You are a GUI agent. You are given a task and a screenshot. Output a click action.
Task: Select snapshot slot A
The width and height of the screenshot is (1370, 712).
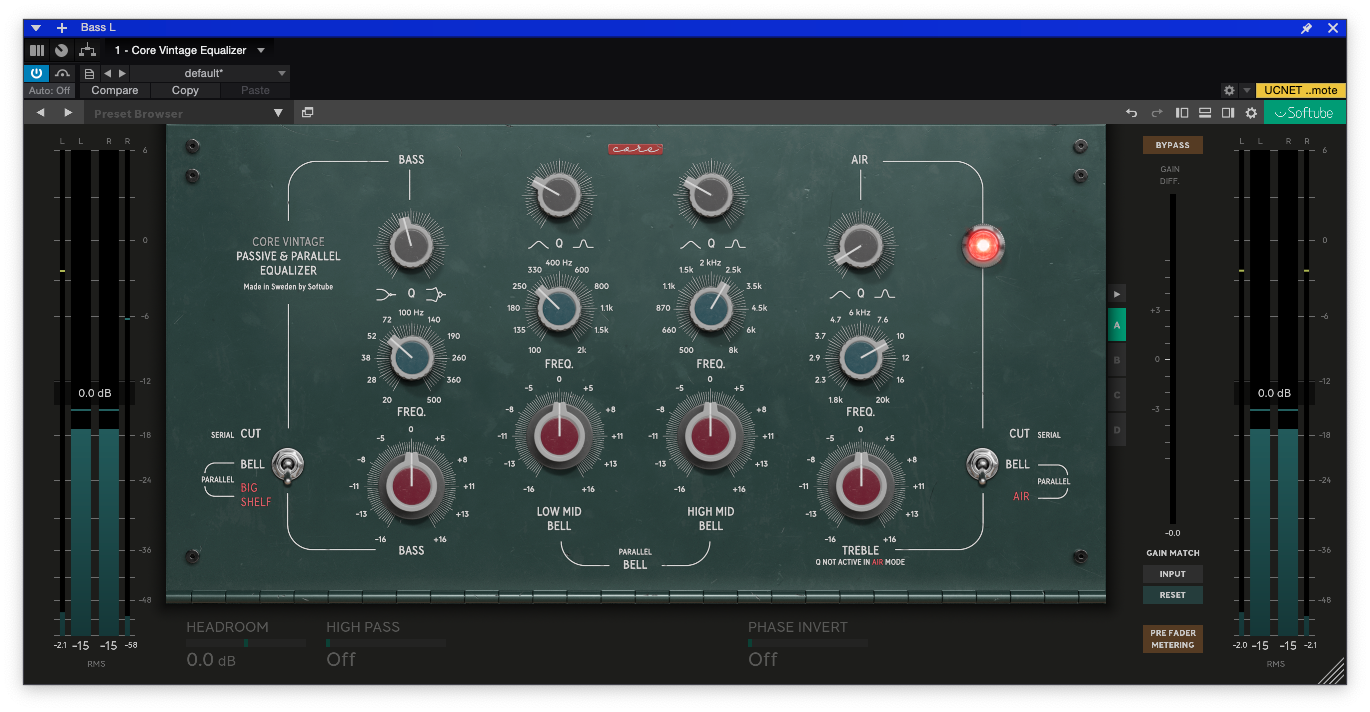coord(1117,325)
